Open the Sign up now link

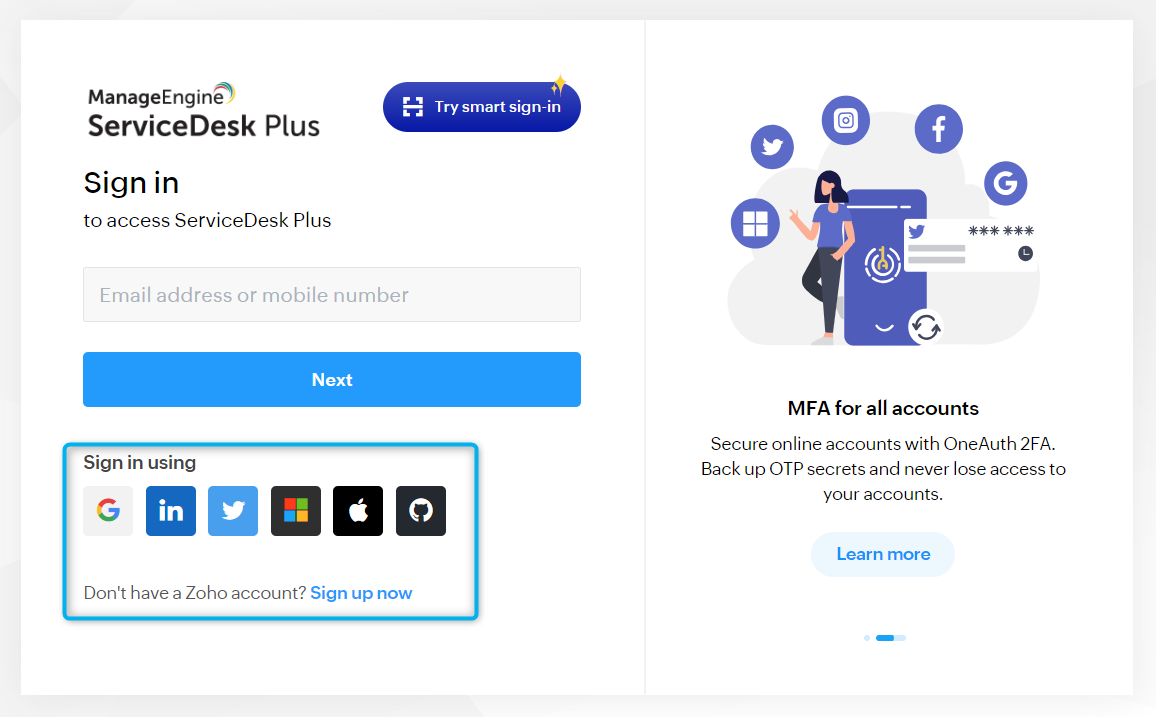pos(361,593)
